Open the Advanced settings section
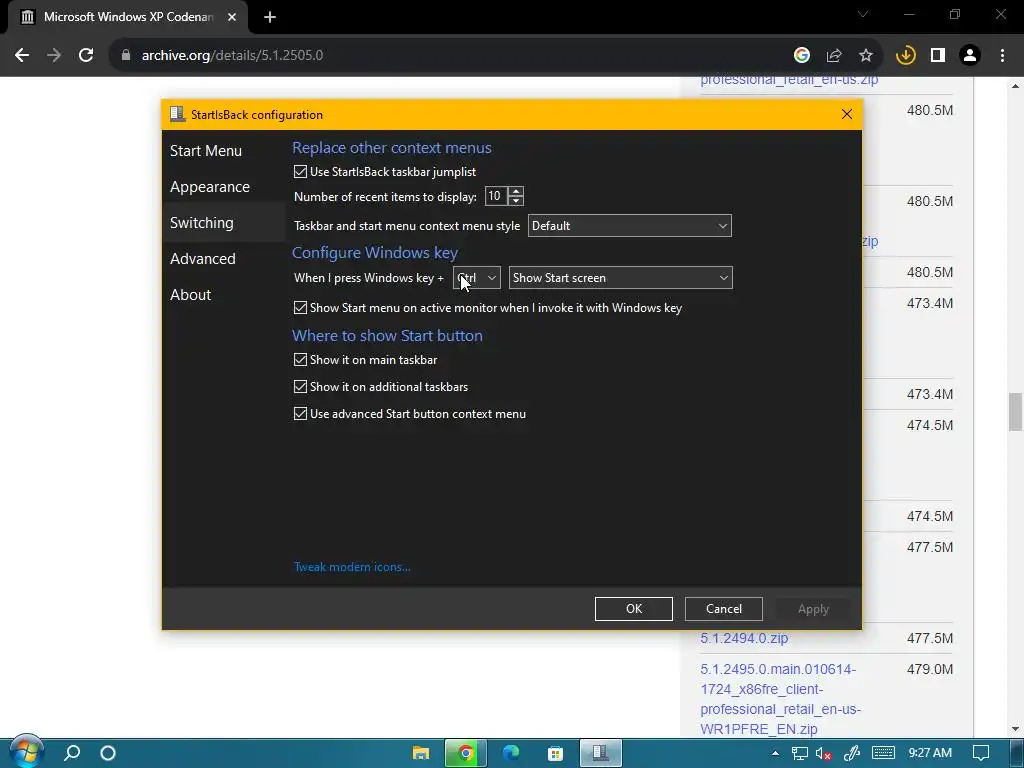This screenshot has width=1024, height=768. (x=202, y=259)
